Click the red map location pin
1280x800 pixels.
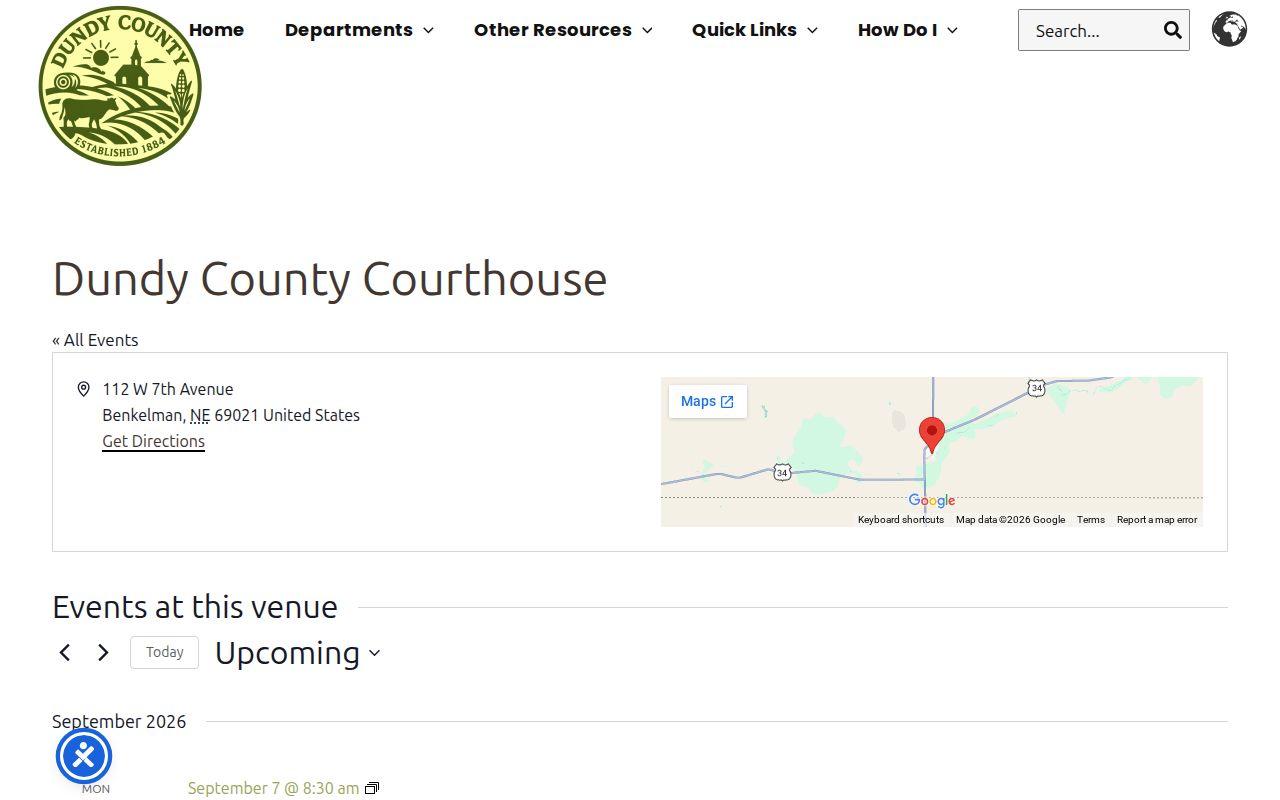pos(932,435)
